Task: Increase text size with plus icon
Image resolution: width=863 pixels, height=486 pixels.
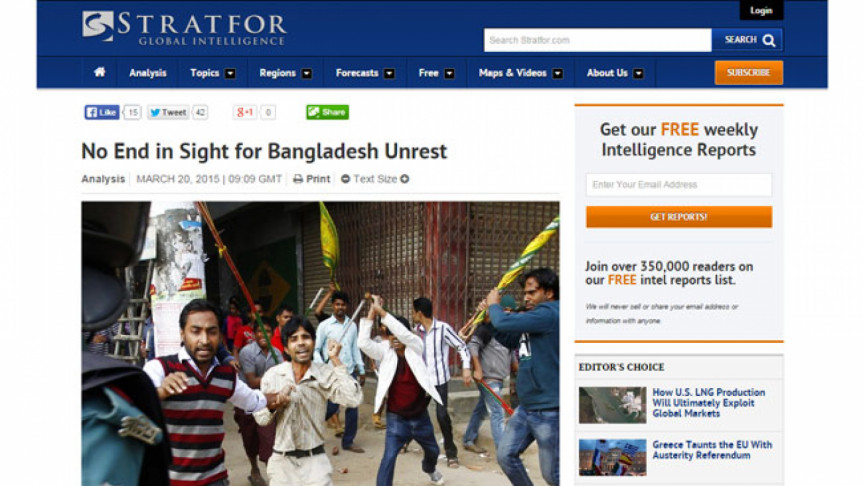Action: pyautogui.click(x=405, y=179)
